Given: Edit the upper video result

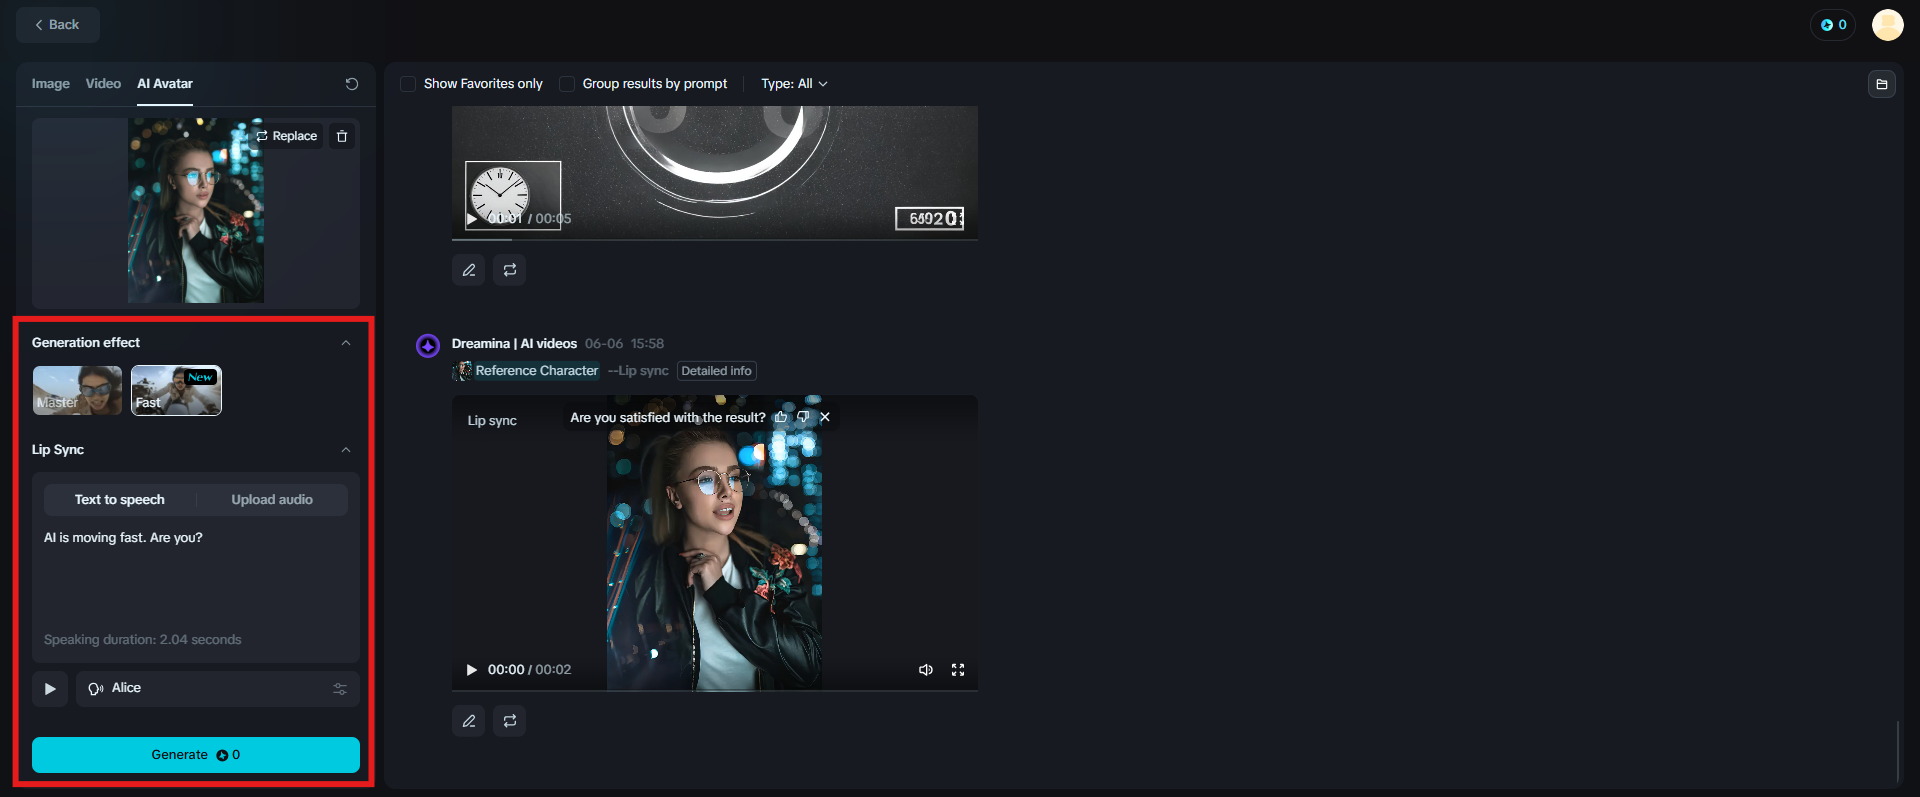Looking at the screenshot, I should click(x=469, y=270).
